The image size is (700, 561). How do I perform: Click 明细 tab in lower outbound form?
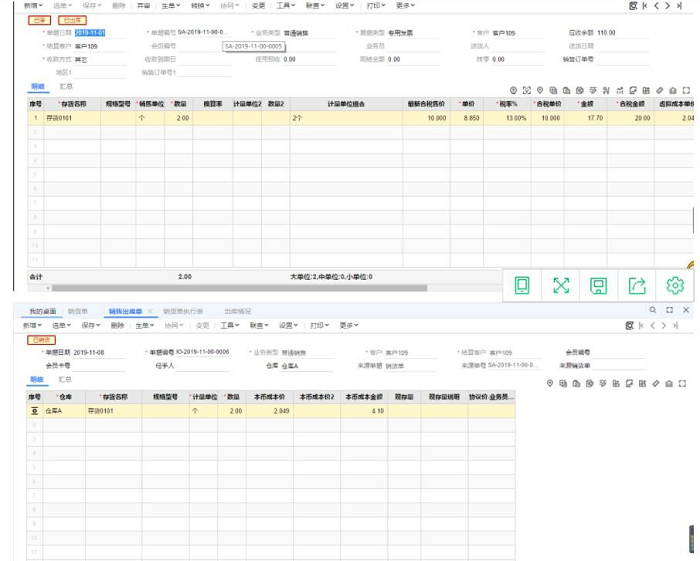[x=37, y=379]
